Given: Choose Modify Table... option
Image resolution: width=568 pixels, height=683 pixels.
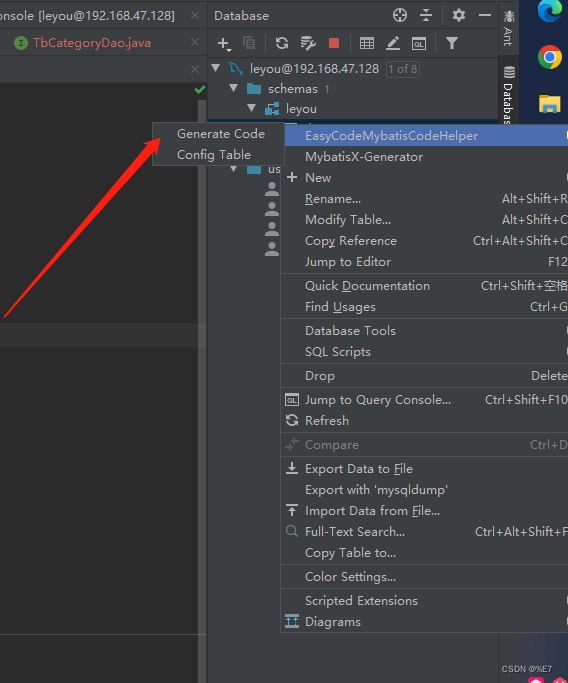Looking at the screenshot, I should point(424,220).
